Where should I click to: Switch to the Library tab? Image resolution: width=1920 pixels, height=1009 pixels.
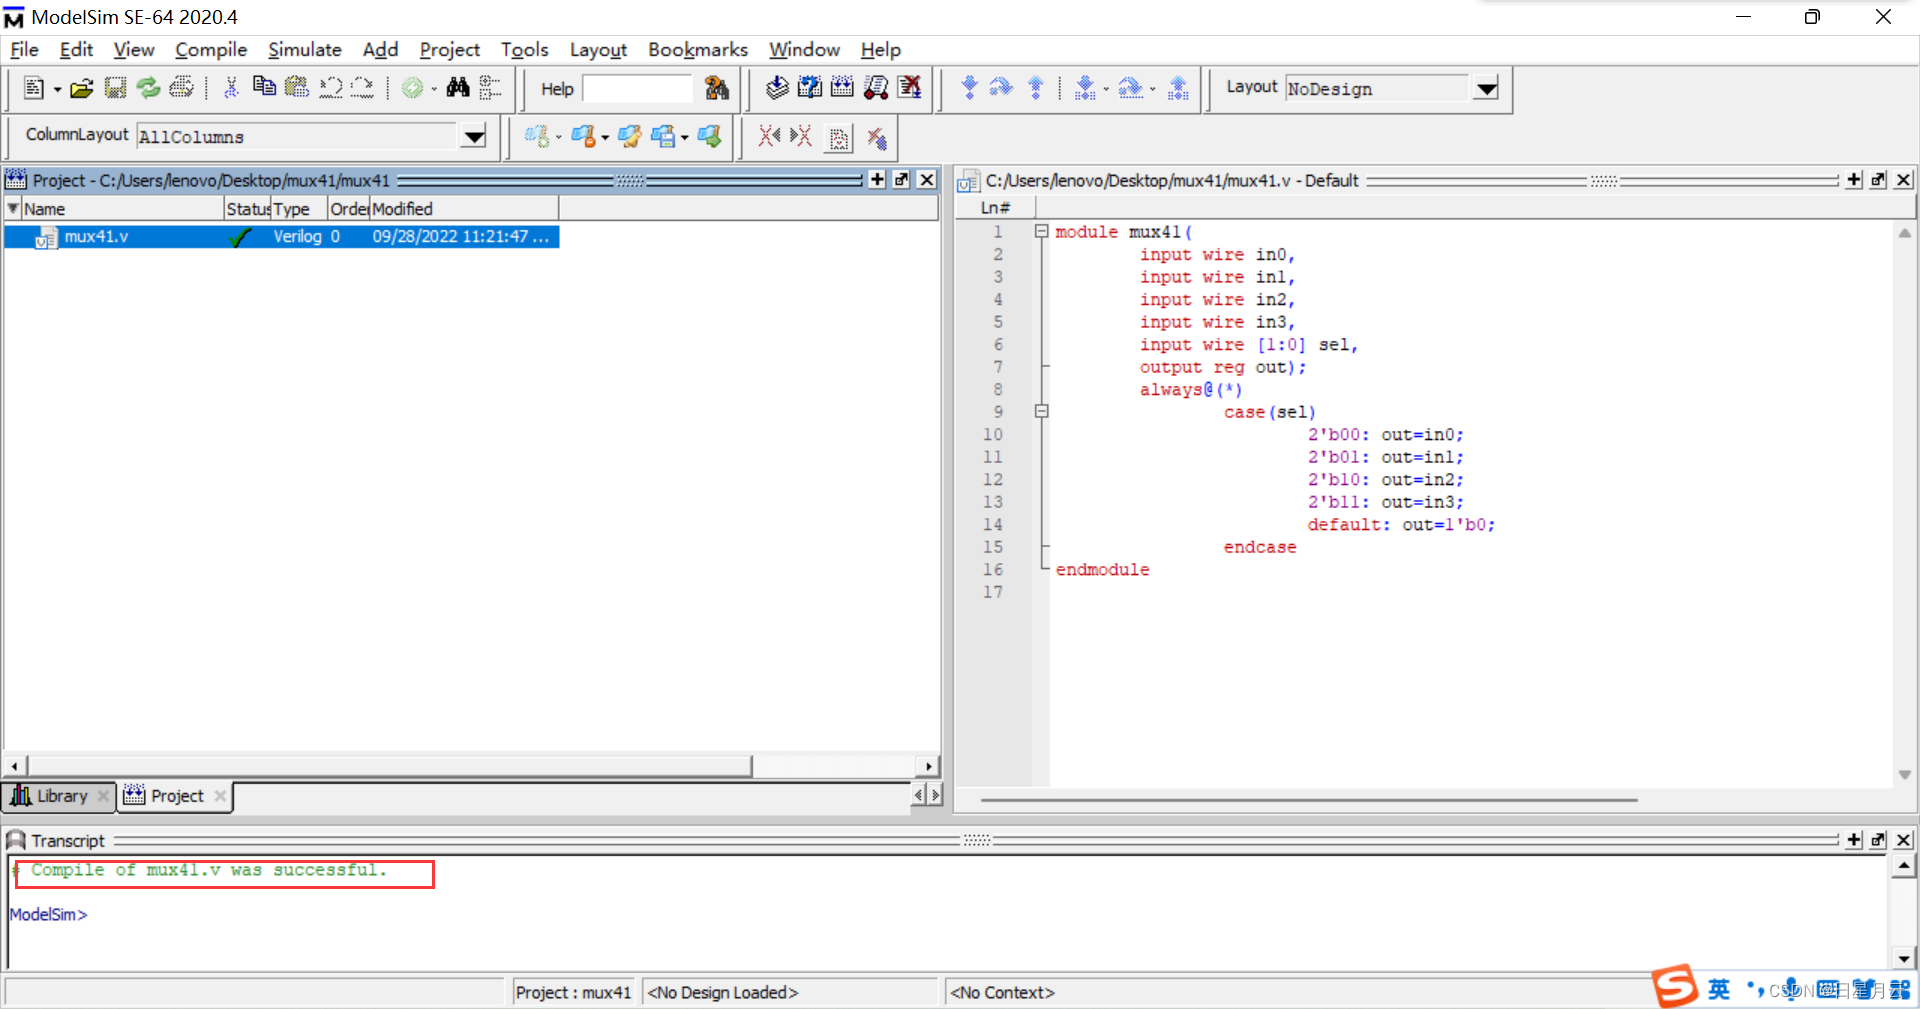[59, 796]
